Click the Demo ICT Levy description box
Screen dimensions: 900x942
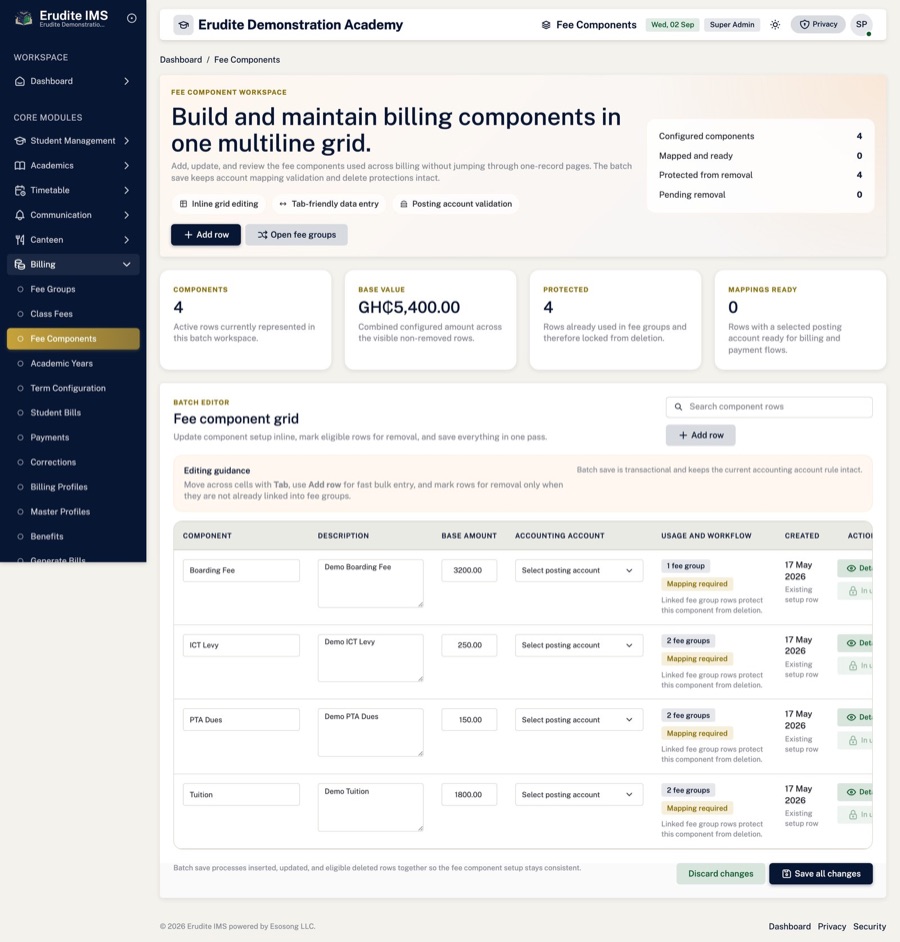click(370, 658)
